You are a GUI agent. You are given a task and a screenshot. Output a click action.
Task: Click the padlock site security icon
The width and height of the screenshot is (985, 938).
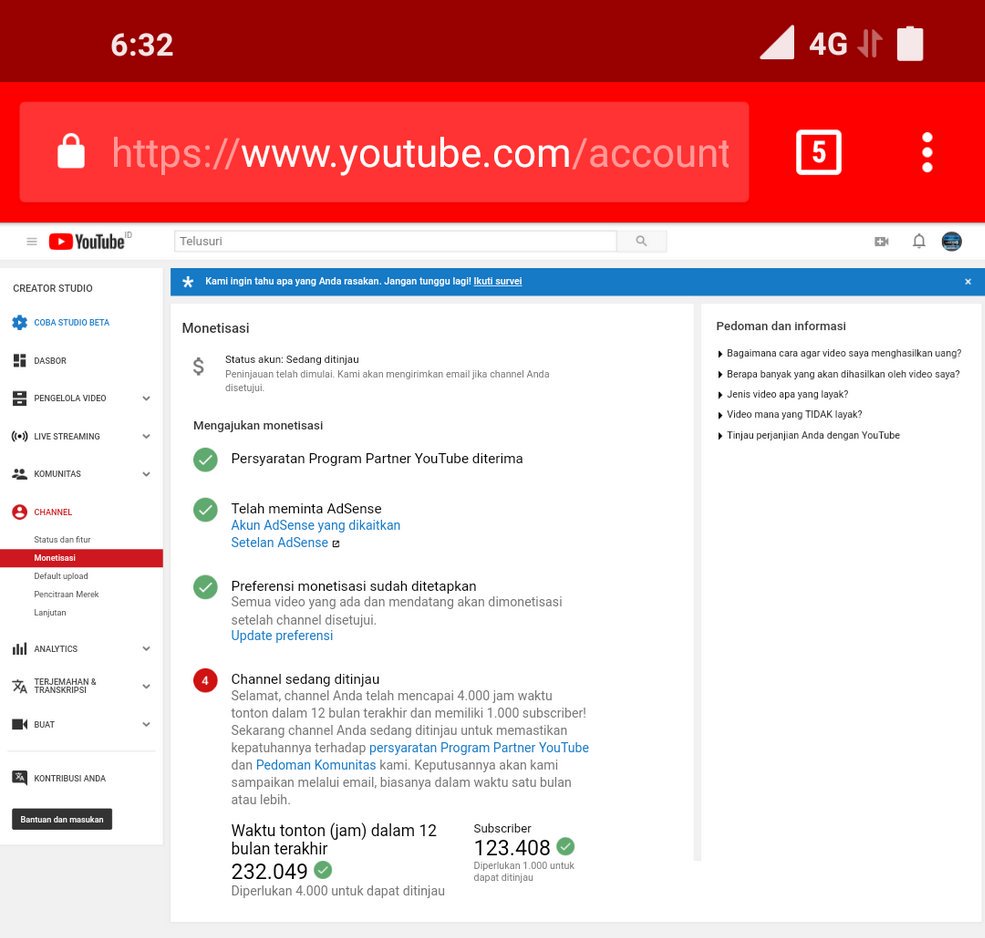[x=71, y=151]
